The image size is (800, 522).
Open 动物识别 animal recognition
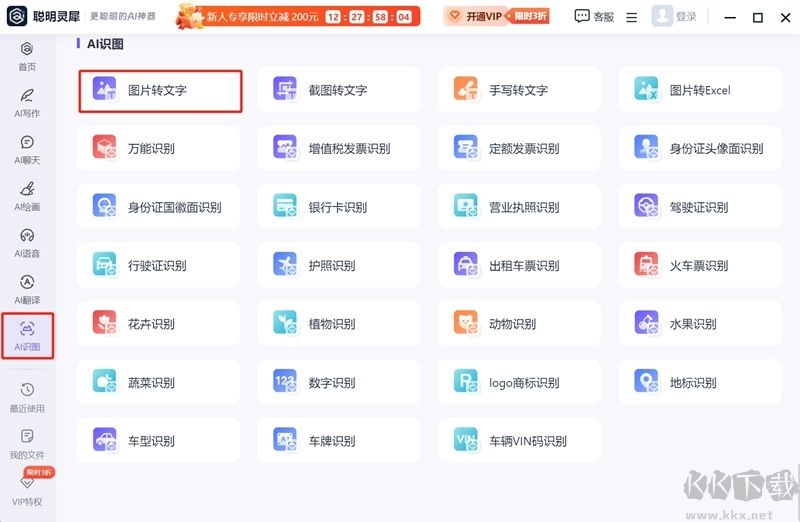click(519, 324)
